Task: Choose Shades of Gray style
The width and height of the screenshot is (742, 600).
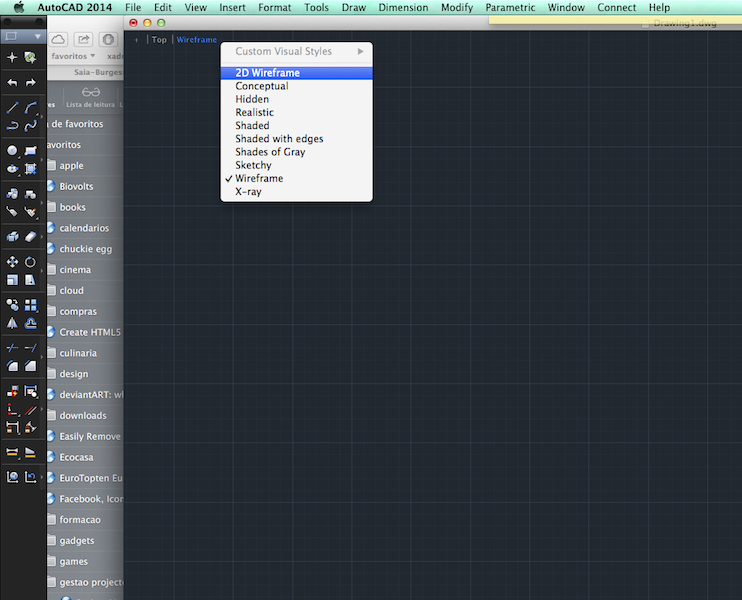Action: 297,152
